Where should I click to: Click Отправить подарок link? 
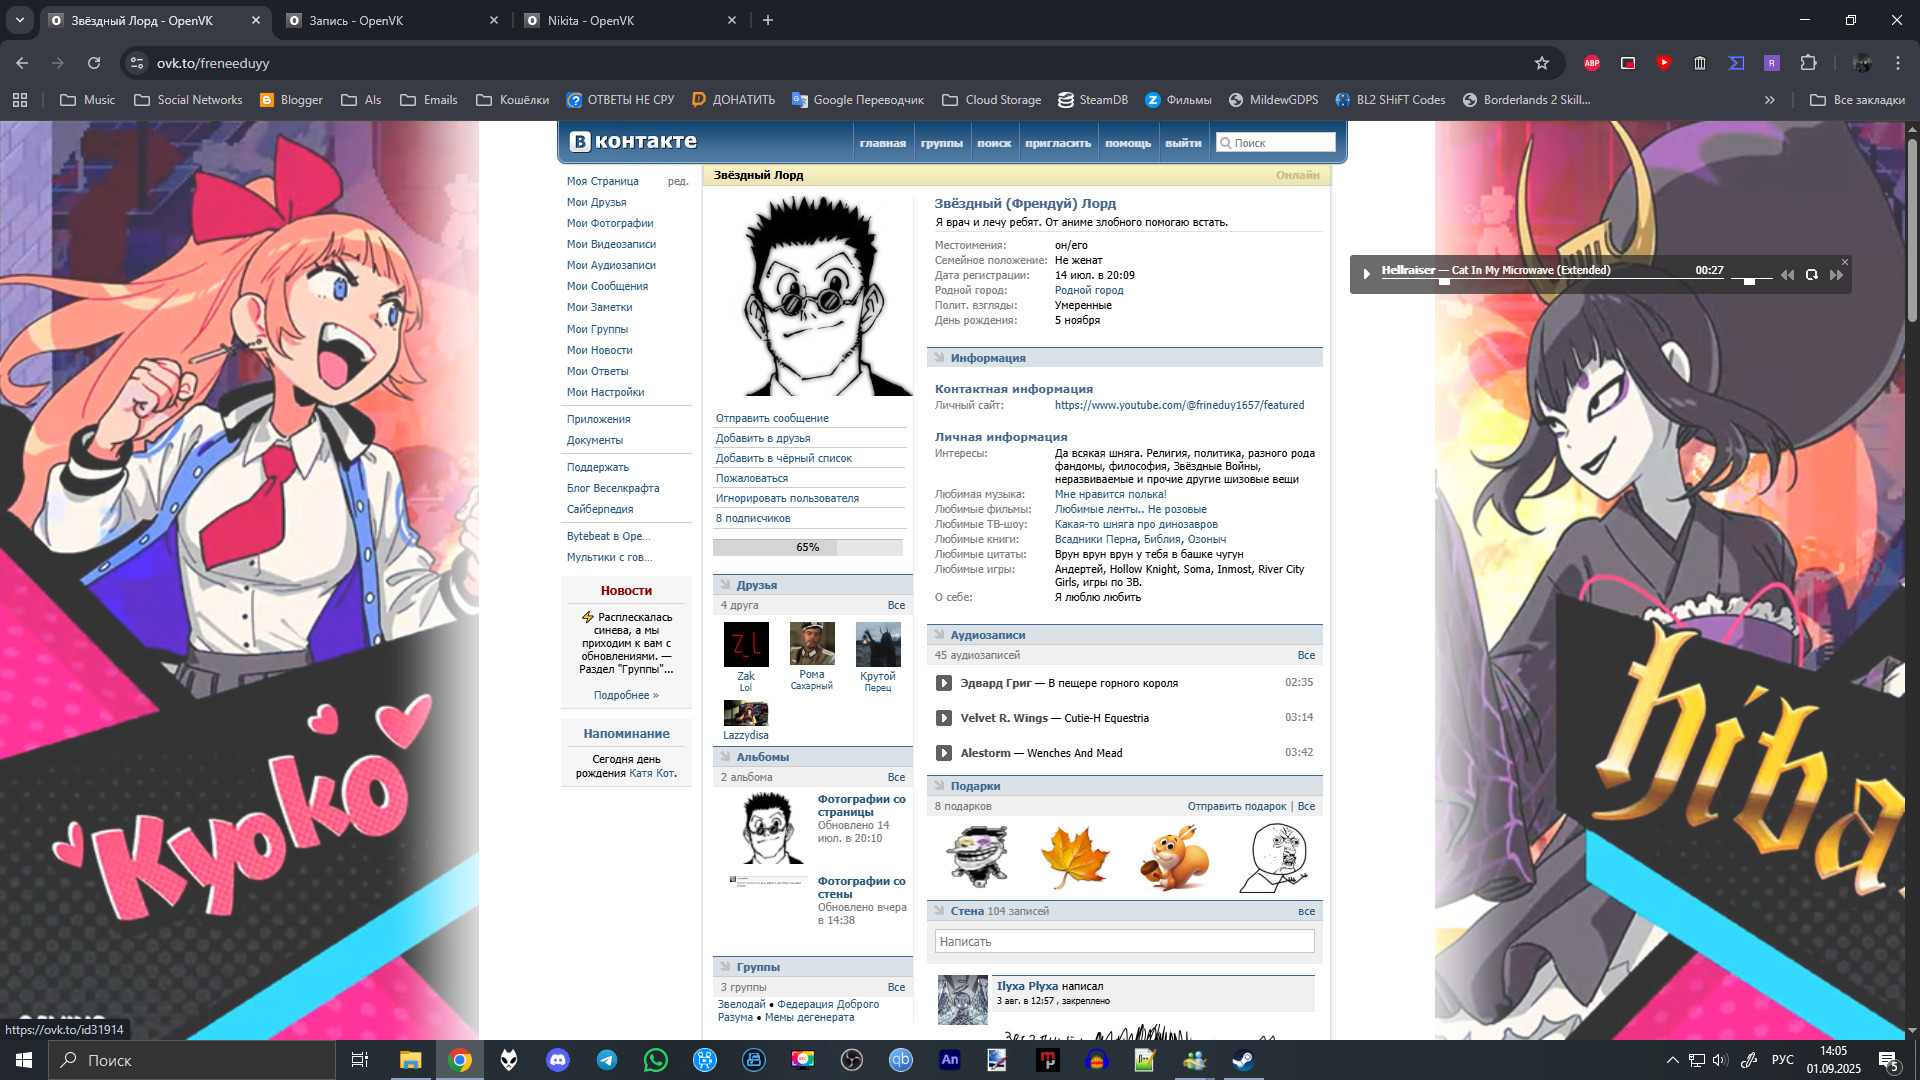pos(1237,806)
